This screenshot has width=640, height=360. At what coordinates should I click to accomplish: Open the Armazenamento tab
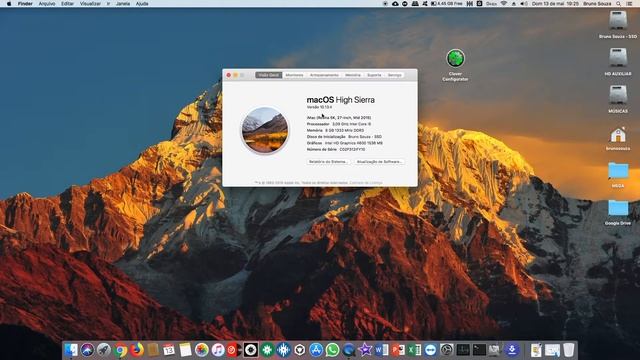pos(324,75)
